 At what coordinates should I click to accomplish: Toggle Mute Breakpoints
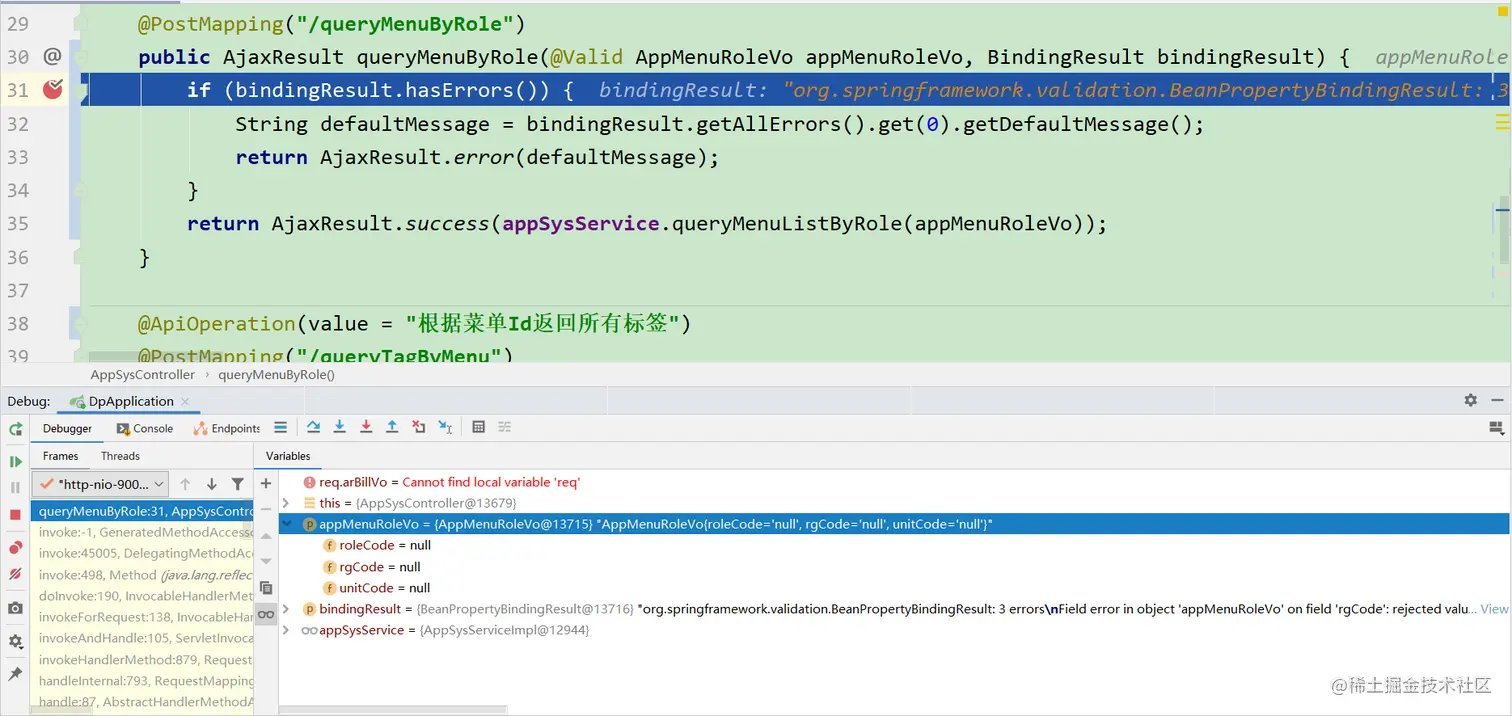[15, 574]
